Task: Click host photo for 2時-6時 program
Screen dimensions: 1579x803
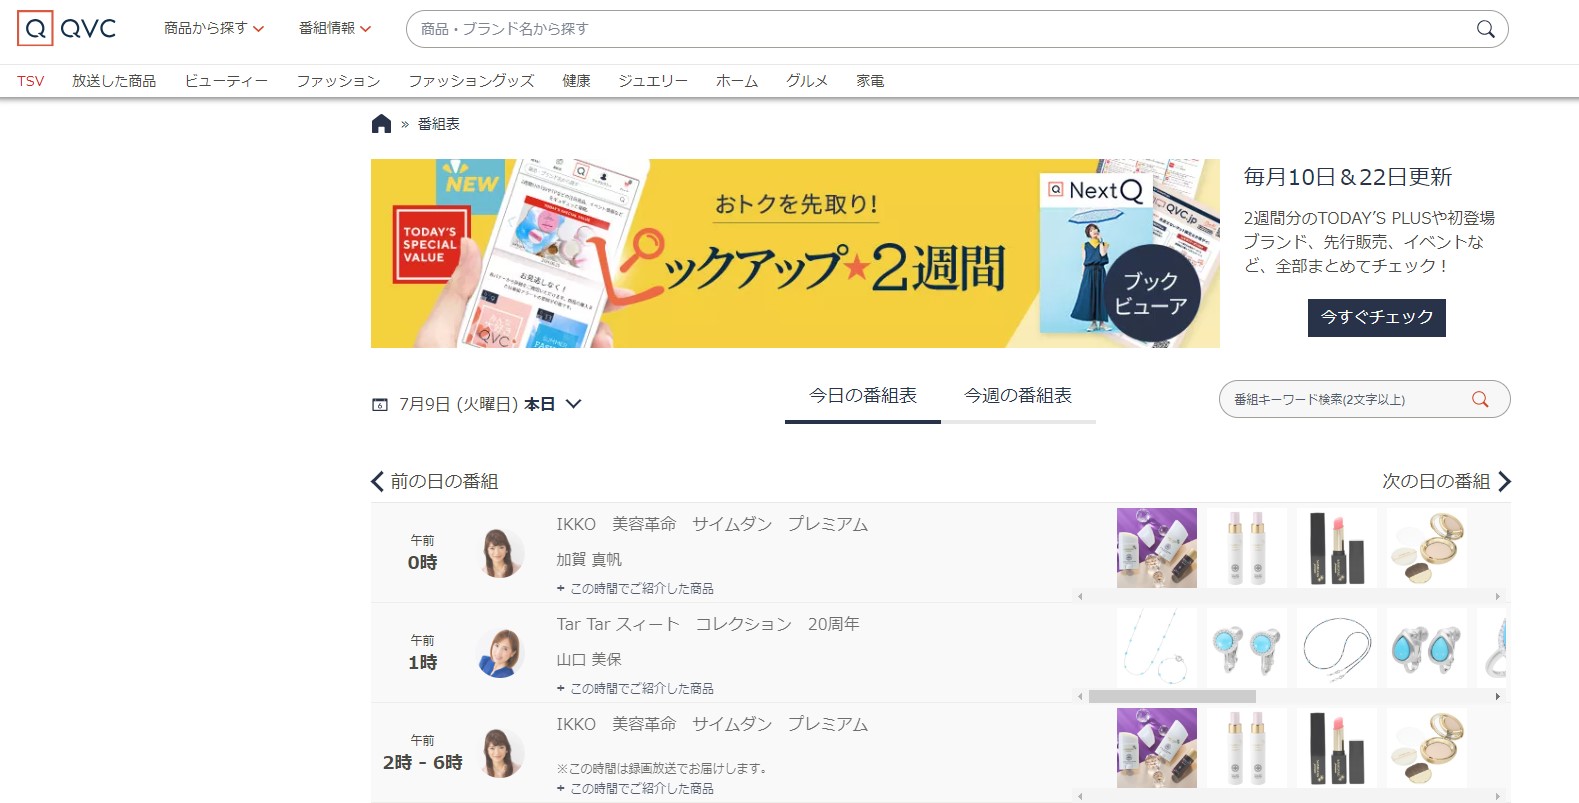Action: coord(502,753)
